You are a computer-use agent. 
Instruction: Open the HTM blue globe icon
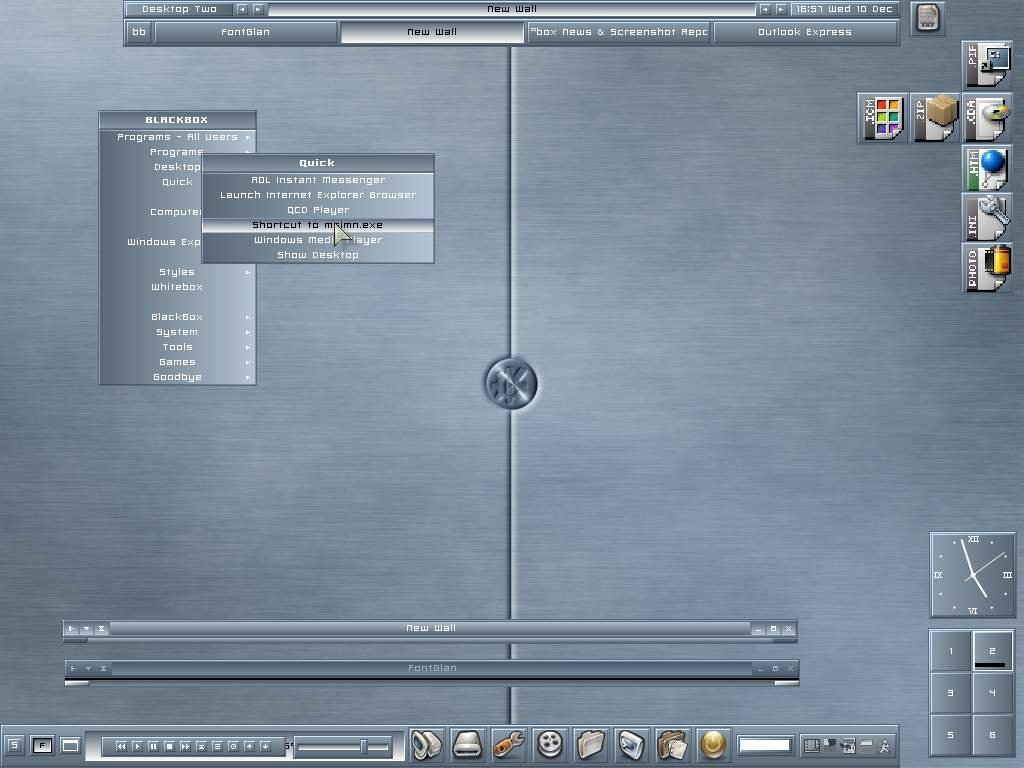[987, 168]
